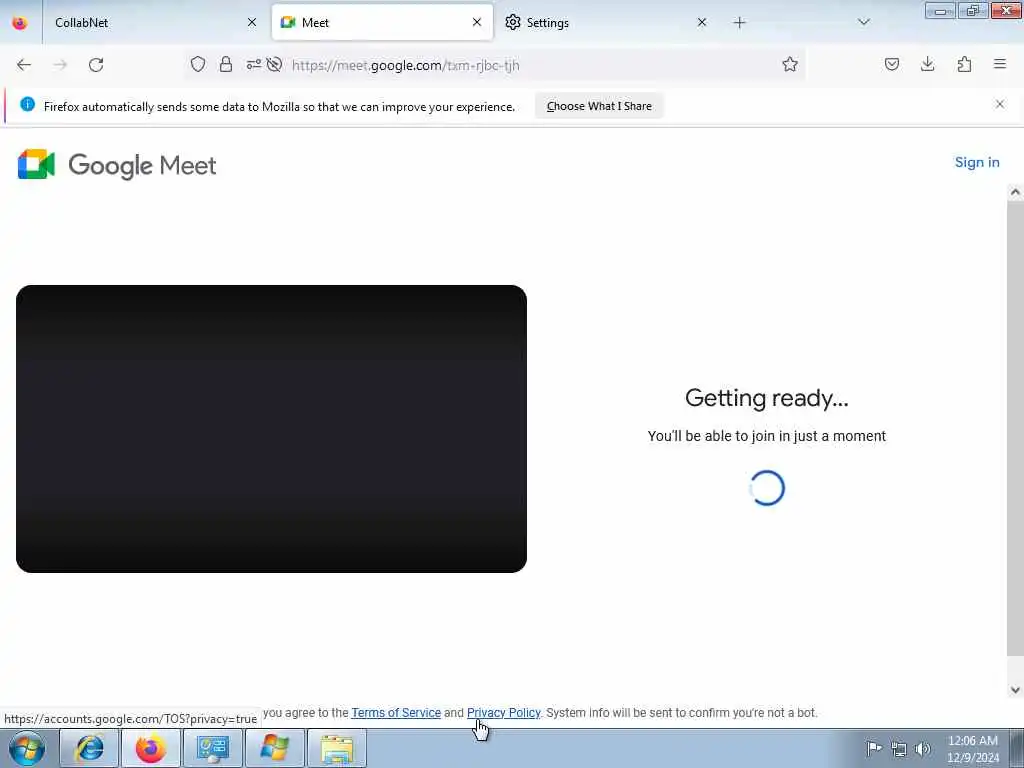Click the page scrollbar up arrow
Screen dimensions: 1024x768
1015,192
